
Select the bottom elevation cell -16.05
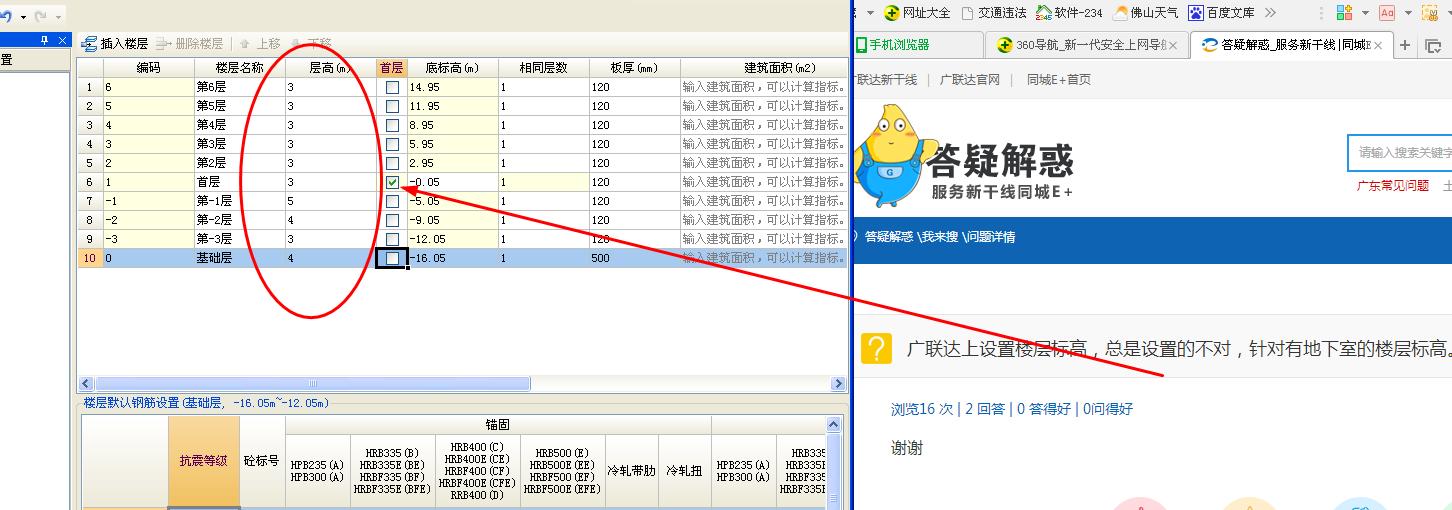click(x=452, y=258)
